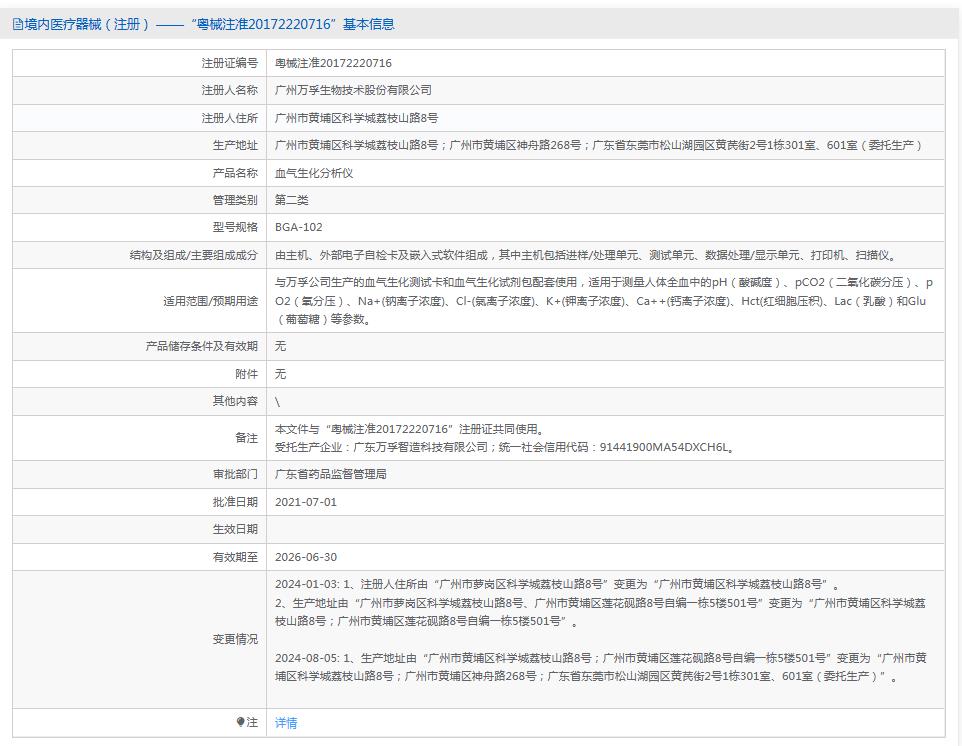Click the 注册人住所 label

click(x=230, y=118)
